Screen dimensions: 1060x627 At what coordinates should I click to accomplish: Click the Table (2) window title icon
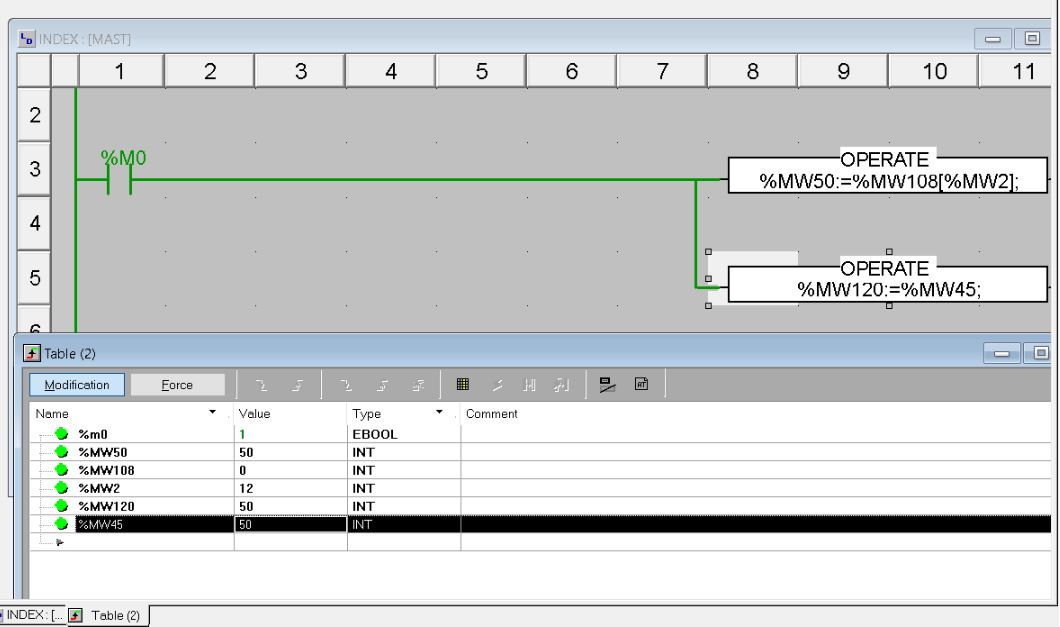[x=32, y=353]
